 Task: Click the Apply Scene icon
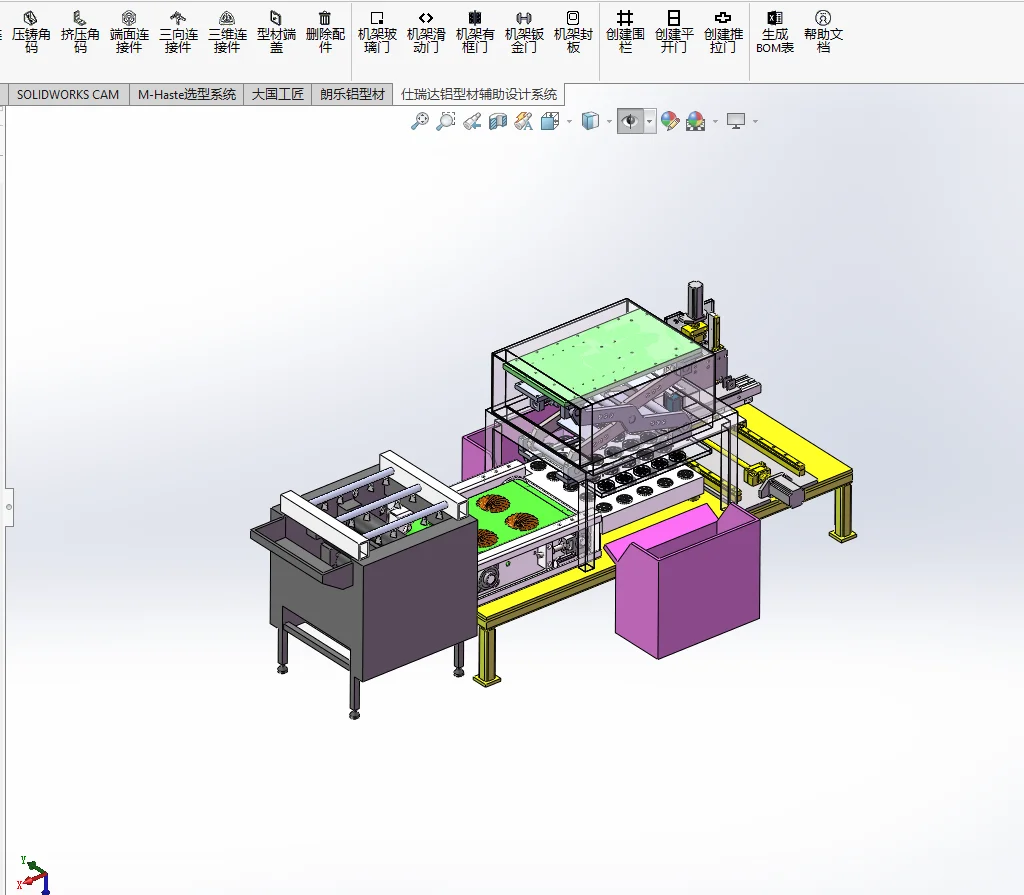696,121
